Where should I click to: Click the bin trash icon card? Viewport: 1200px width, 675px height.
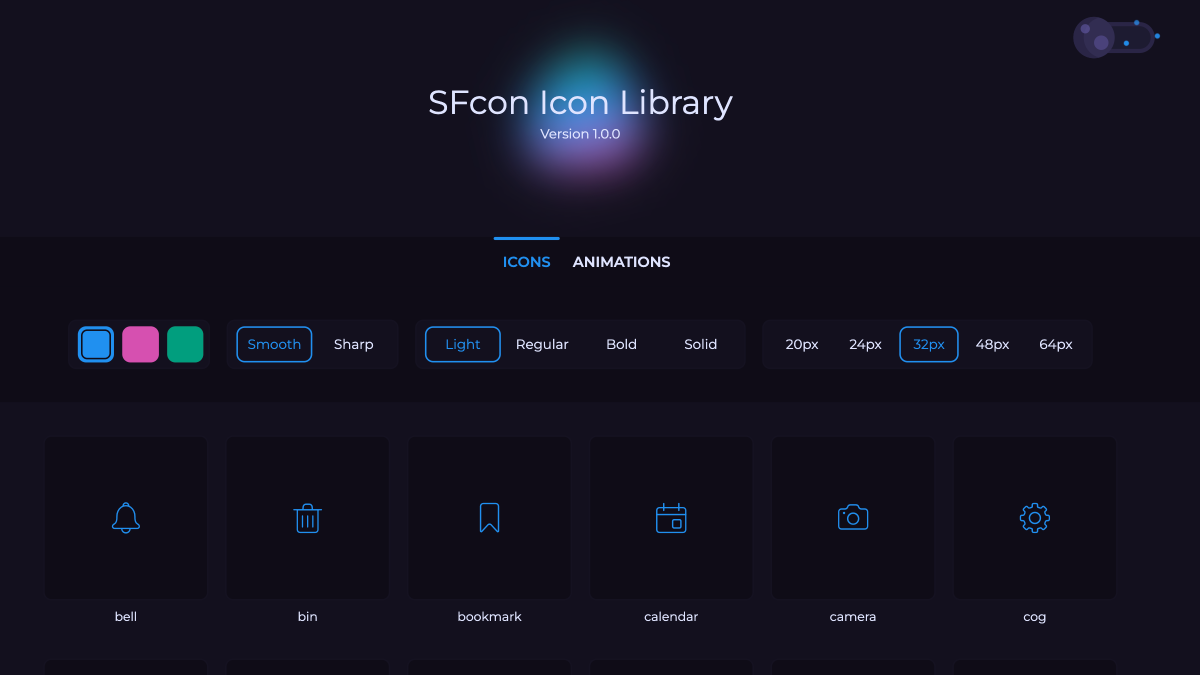tap(308, 518)
